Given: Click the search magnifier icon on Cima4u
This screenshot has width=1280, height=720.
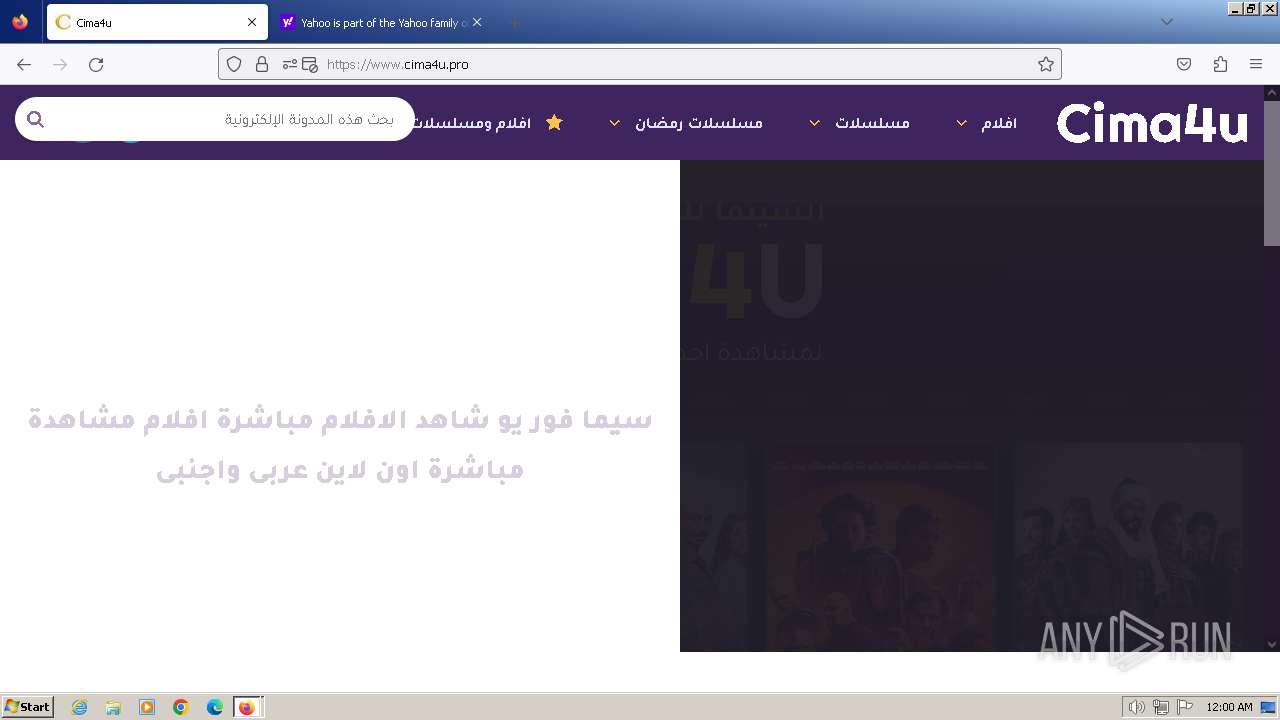Looking at the screenshot, I should coord(36,120).
